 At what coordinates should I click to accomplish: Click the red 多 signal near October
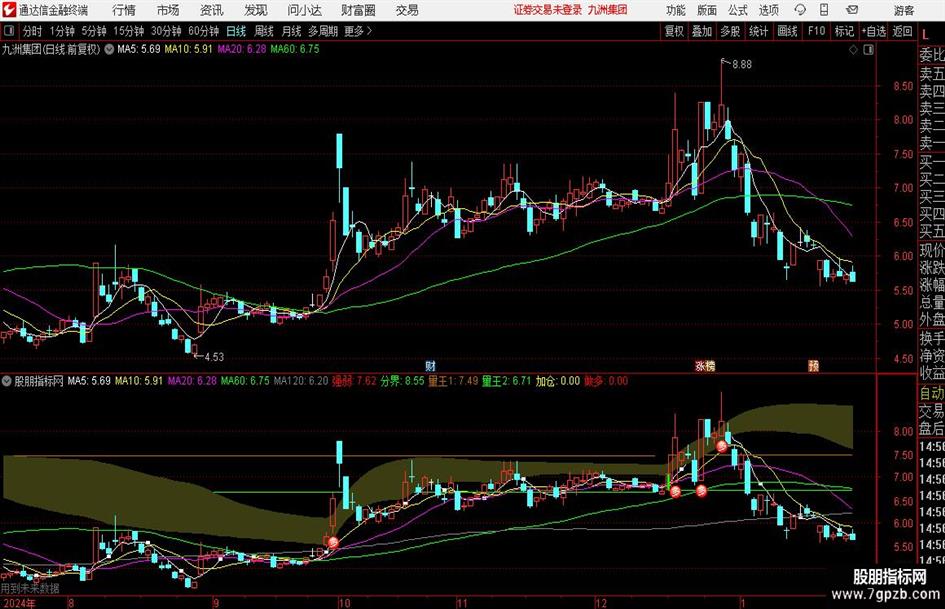[x=332, y=542]
